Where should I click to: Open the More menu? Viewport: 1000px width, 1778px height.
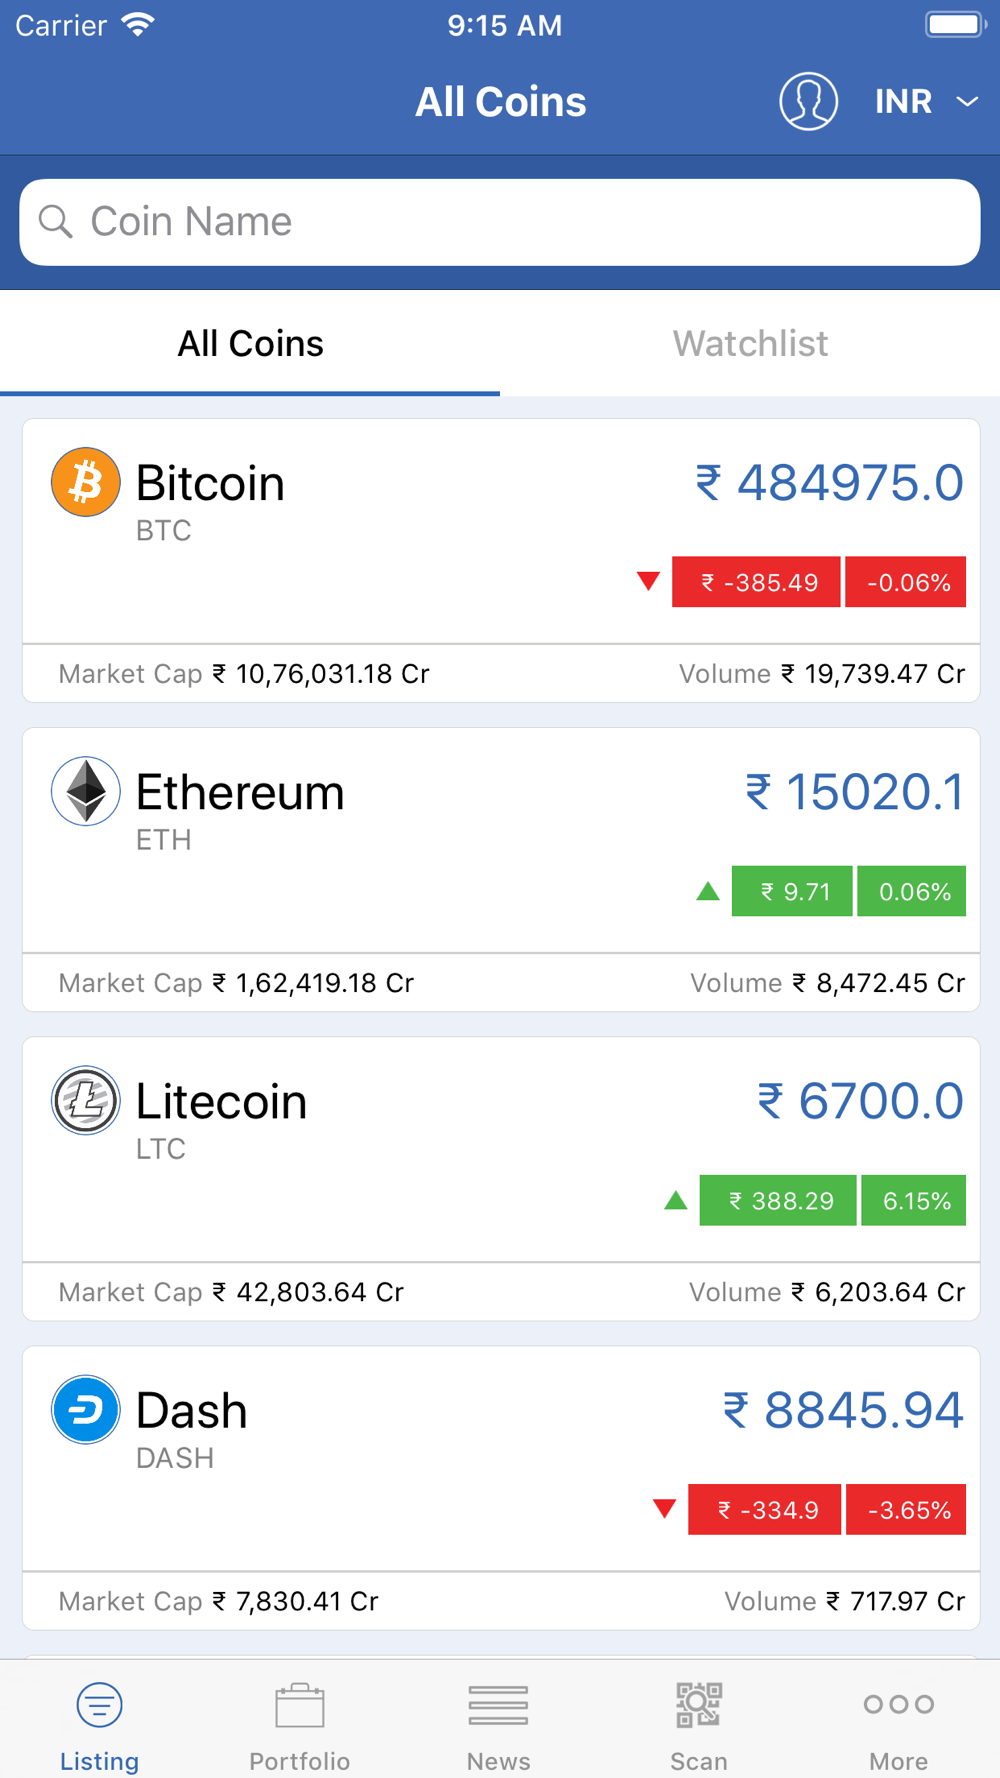coord(899,1725)
